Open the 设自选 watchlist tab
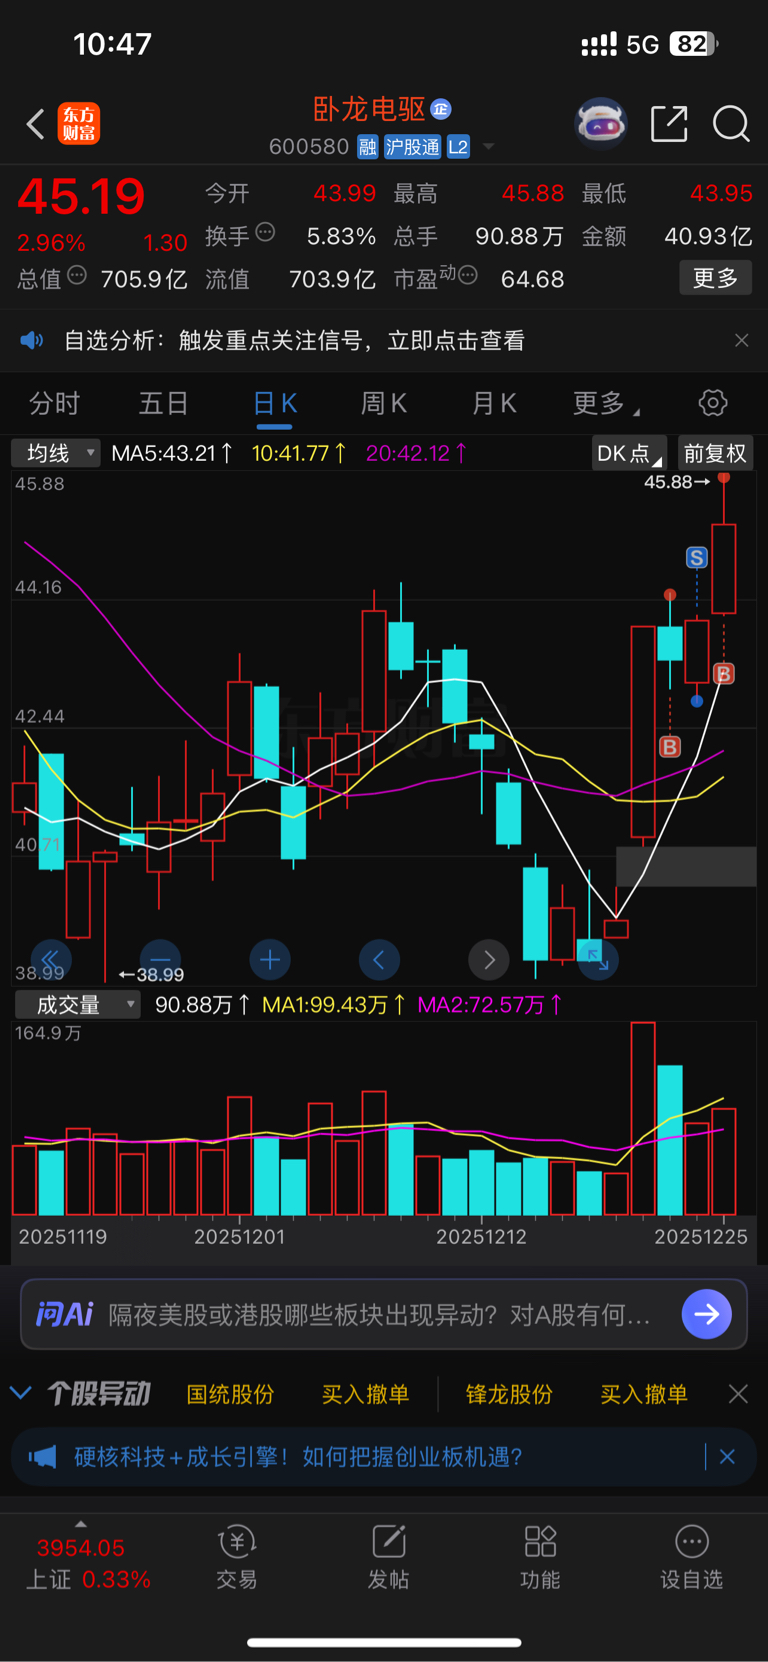 [x=691, y=1557]
